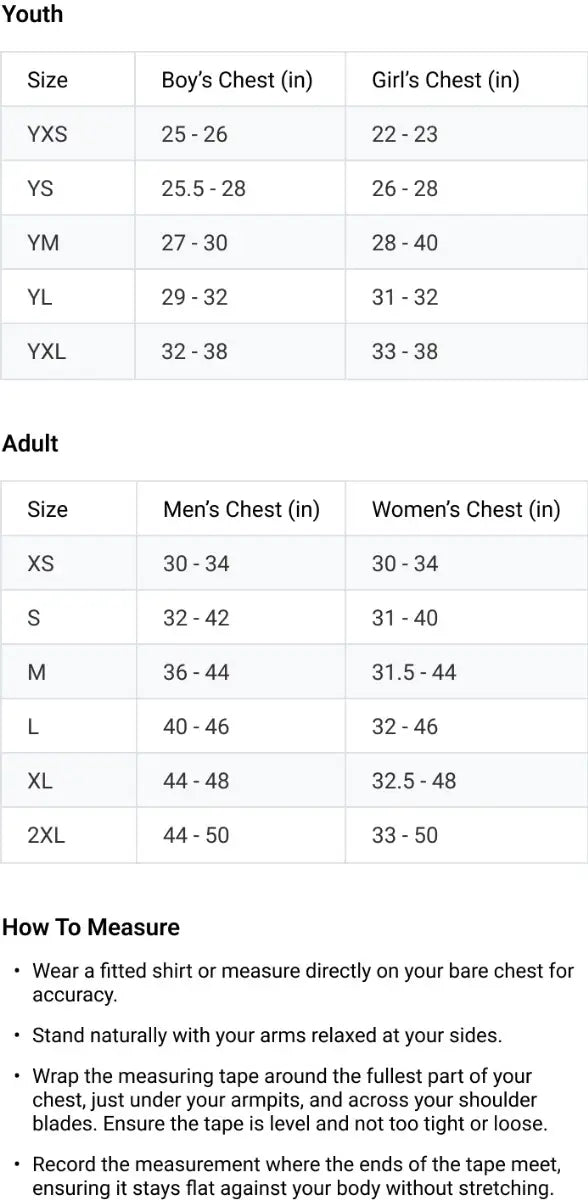Select the YS boy's chest value 25.5 - 28
The width and height of the screenshot is (588, 1200).
click(x=203, y=188)
